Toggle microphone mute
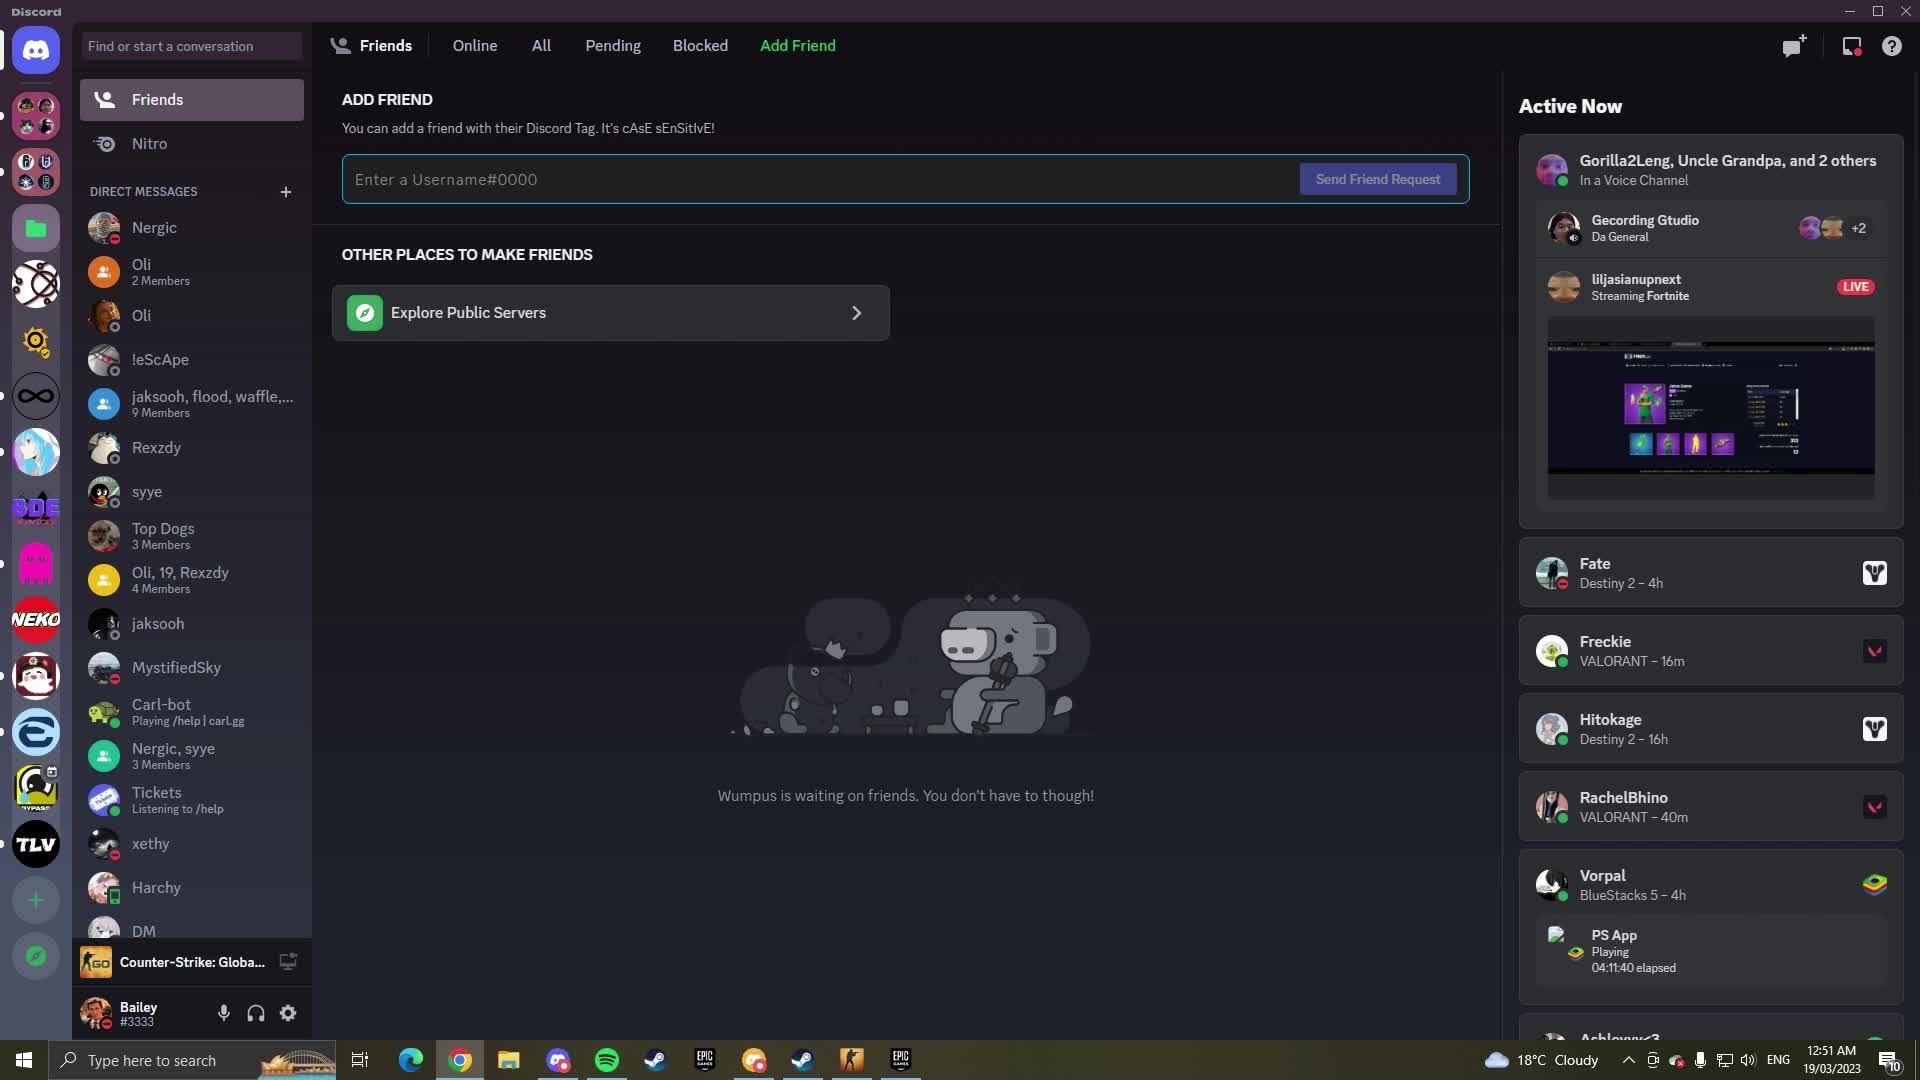 coord(224,1013)
